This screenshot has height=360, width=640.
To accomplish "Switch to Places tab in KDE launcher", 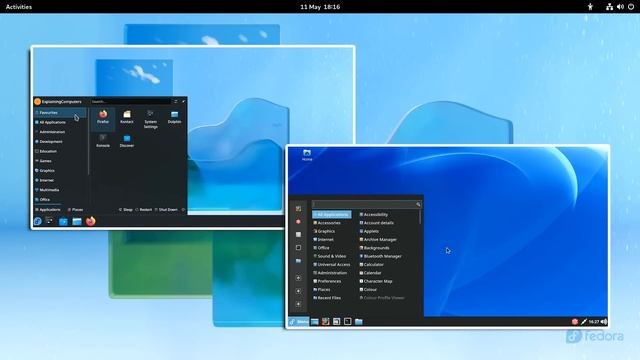I will [x=75, y=209].
